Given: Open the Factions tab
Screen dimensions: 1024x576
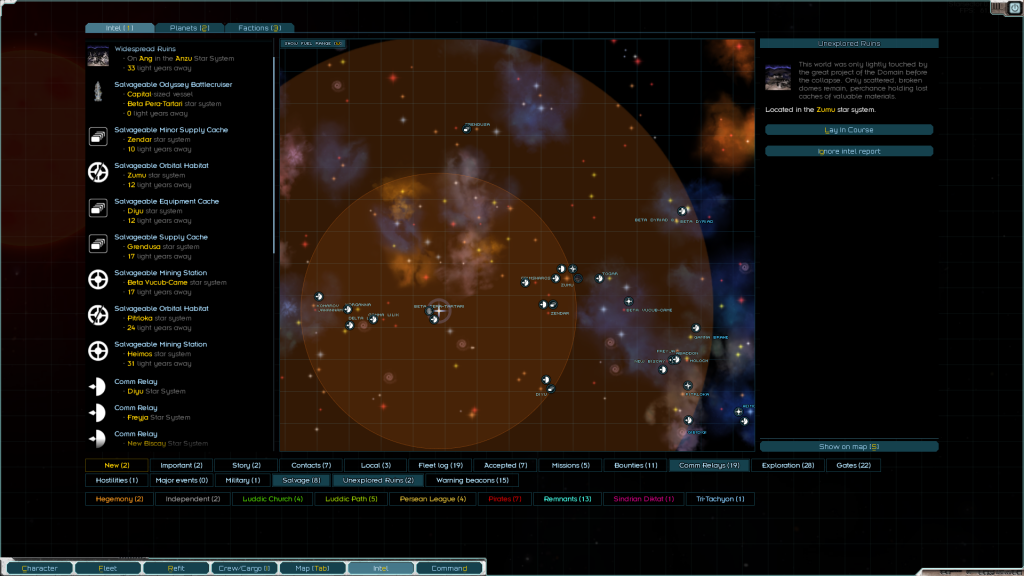Looking at the screenshot, I should (x=259, y=28).
